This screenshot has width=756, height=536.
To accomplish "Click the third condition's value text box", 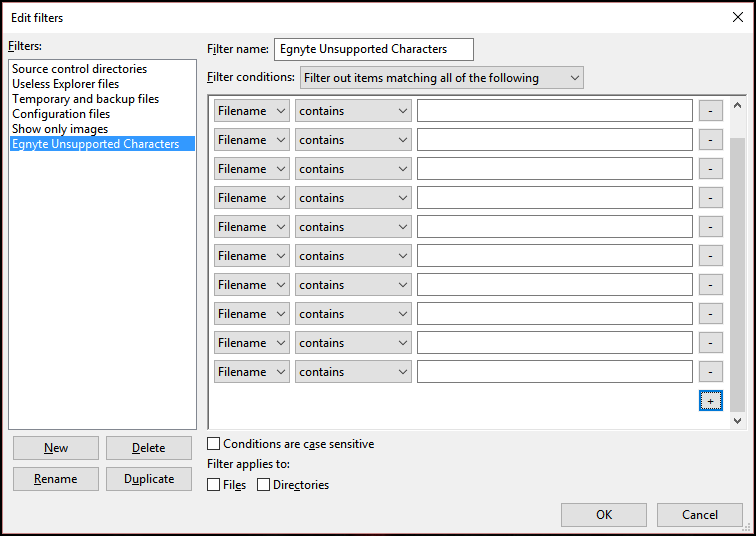I will point(554,169).
